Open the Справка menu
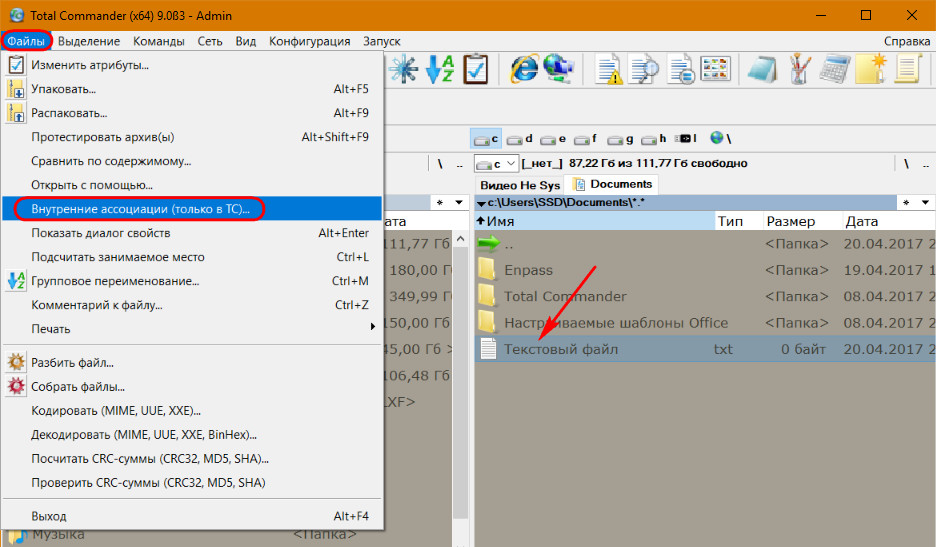The width and height of the screenshot is (936, 547). (x=907, y=41)
